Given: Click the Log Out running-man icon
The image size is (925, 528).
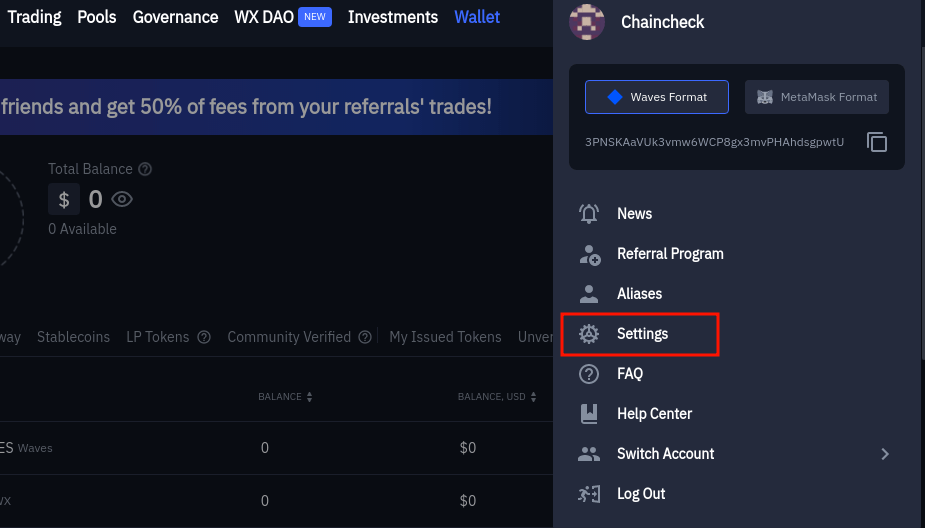Looking at the screenshot, I should pos(589,494).
